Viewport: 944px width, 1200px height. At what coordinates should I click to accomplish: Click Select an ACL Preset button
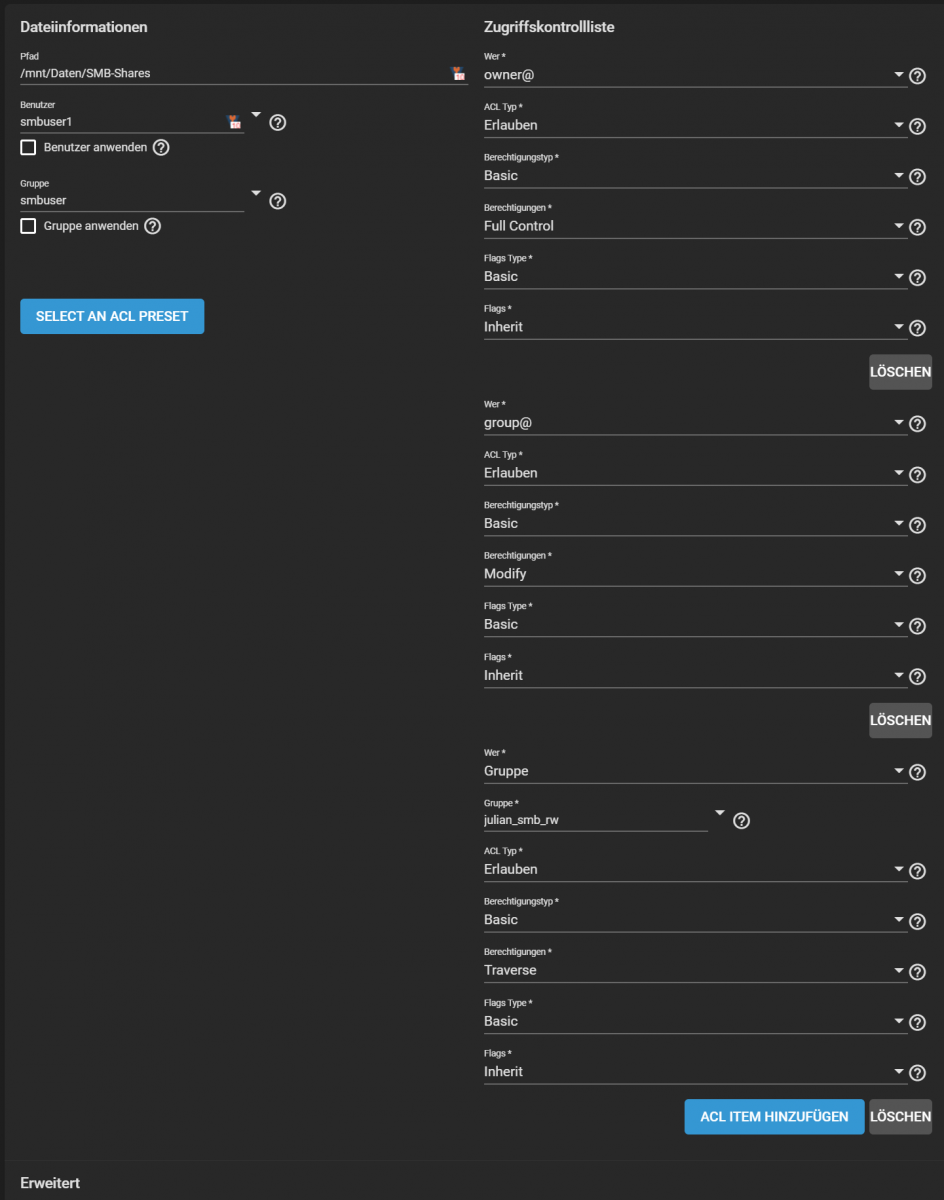pyautogui.click(x=112, y=316)
